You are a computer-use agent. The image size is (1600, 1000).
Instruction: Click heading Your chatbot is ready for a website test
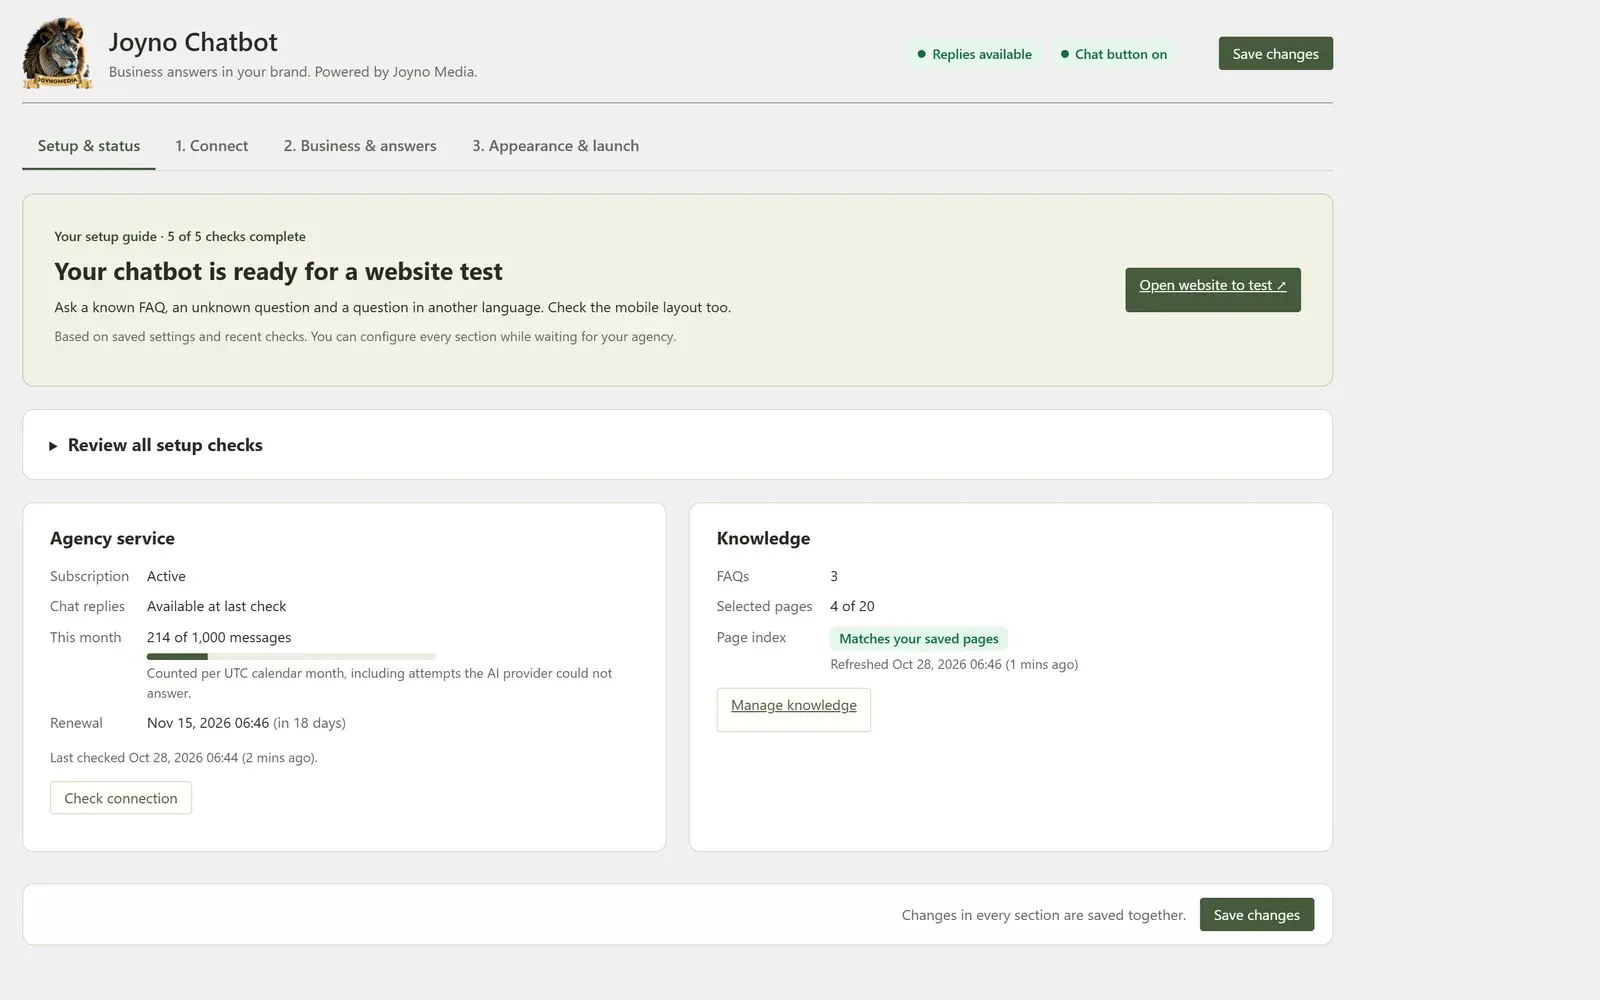coord(278,272)
